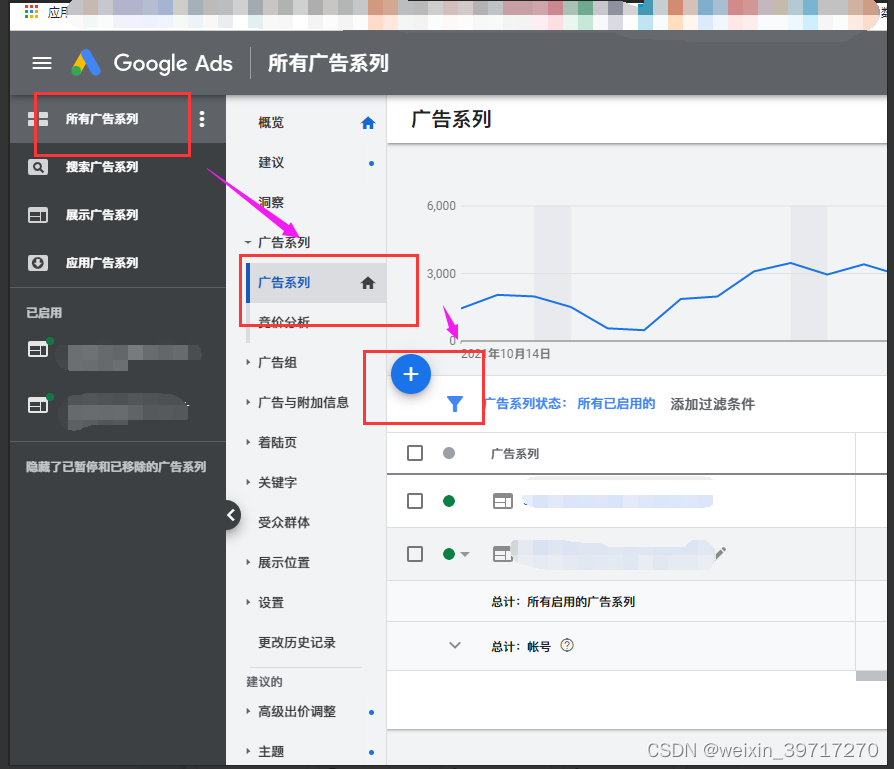894x769 pixels.
Task: Click the 广告系列 column header
Action: [x=515, y=454]
